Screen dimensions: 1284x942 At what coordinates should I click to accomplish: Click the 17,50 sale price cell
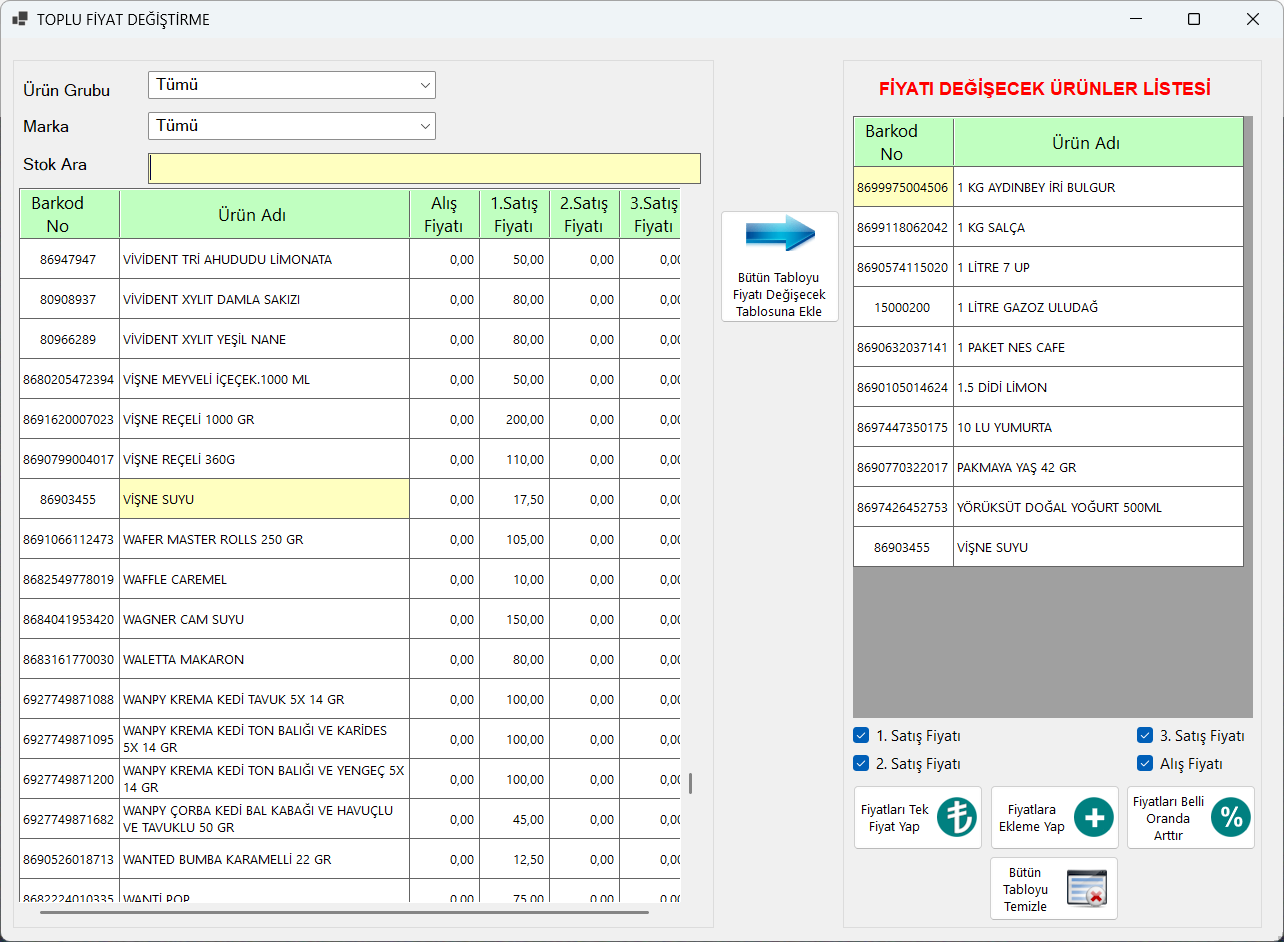(514, 499)
